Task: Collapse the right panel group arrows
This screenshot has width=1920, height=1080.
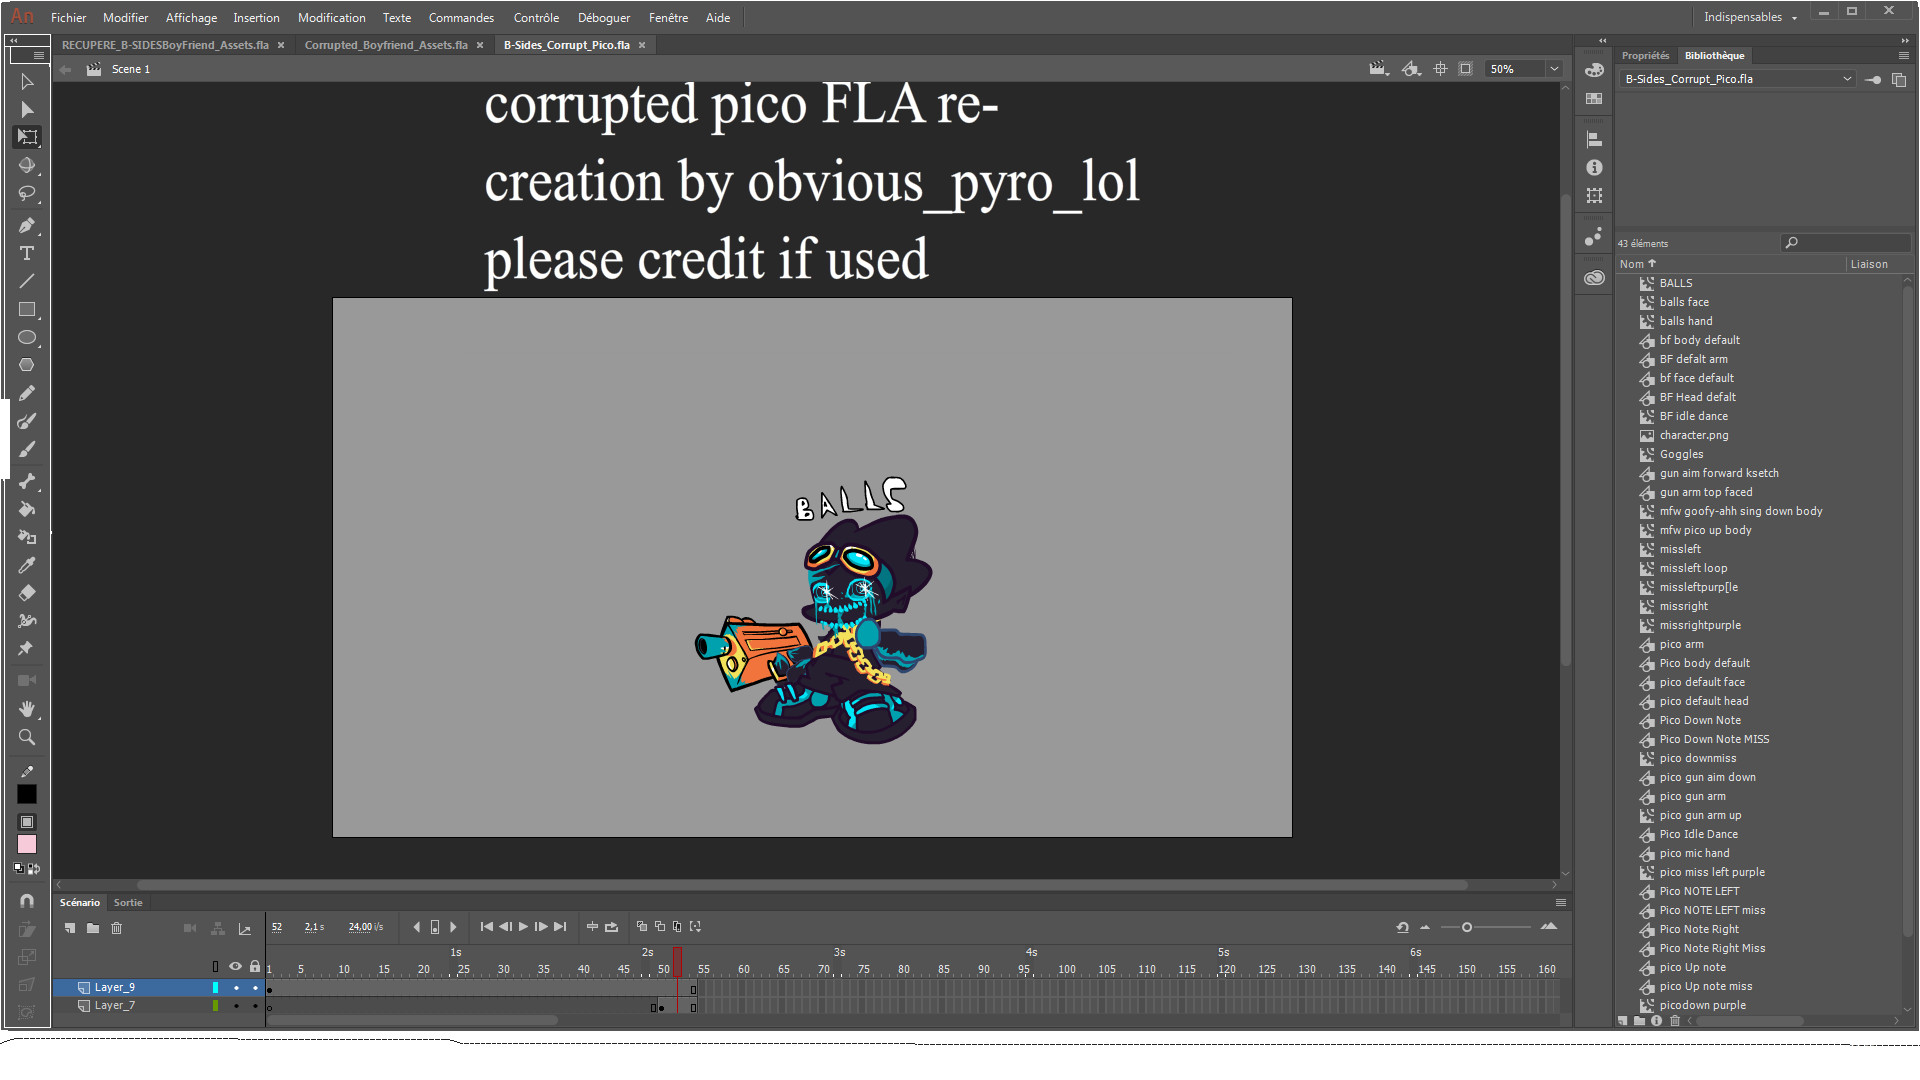Action: click(1904, 40)
